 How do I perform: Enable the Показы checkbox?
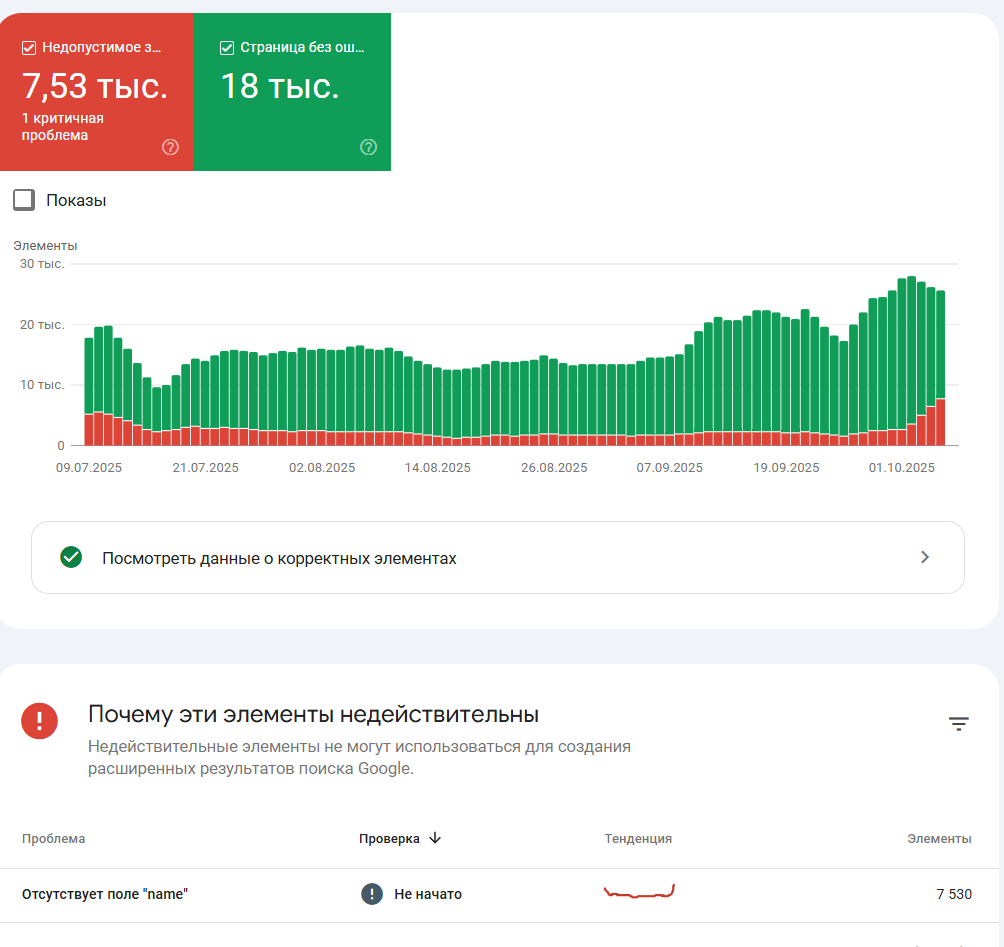24,200
